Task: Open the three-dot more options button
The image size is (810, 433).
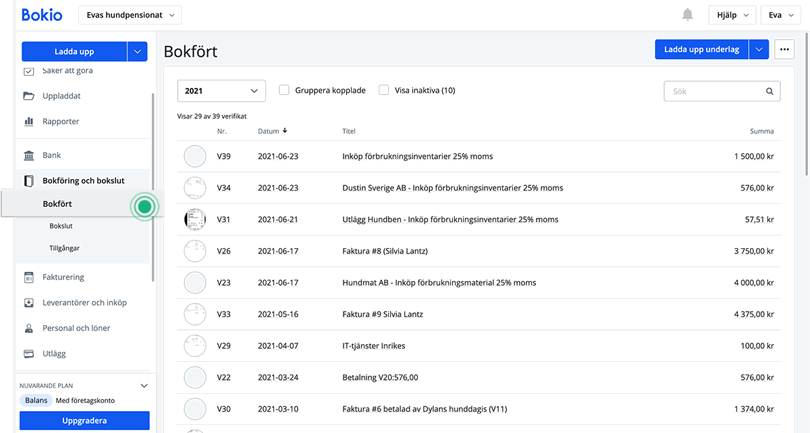Action: 784,49
